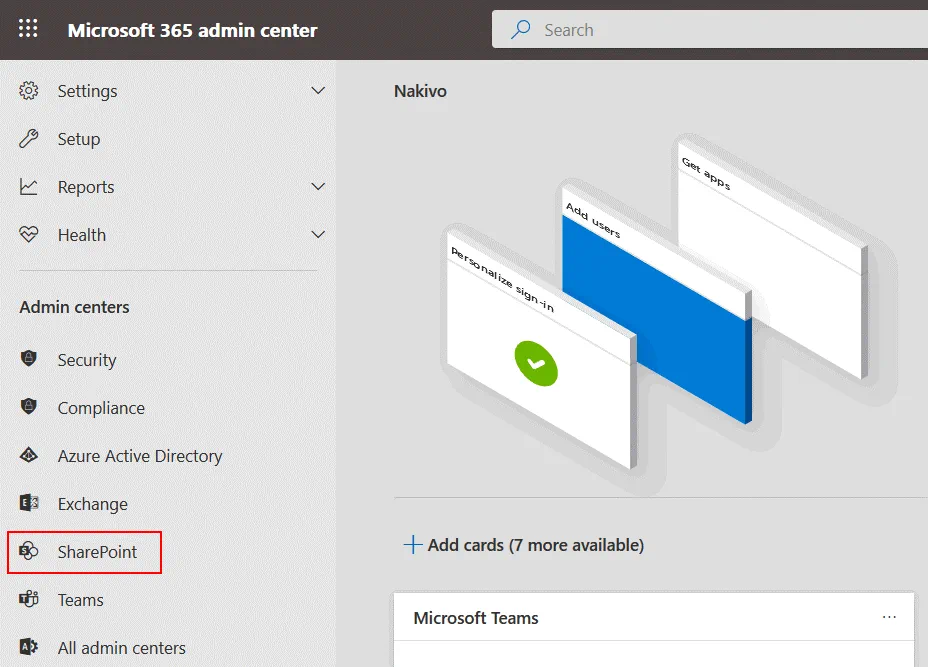Click the Azure Active Directory icon

click(x=29, y=456)
